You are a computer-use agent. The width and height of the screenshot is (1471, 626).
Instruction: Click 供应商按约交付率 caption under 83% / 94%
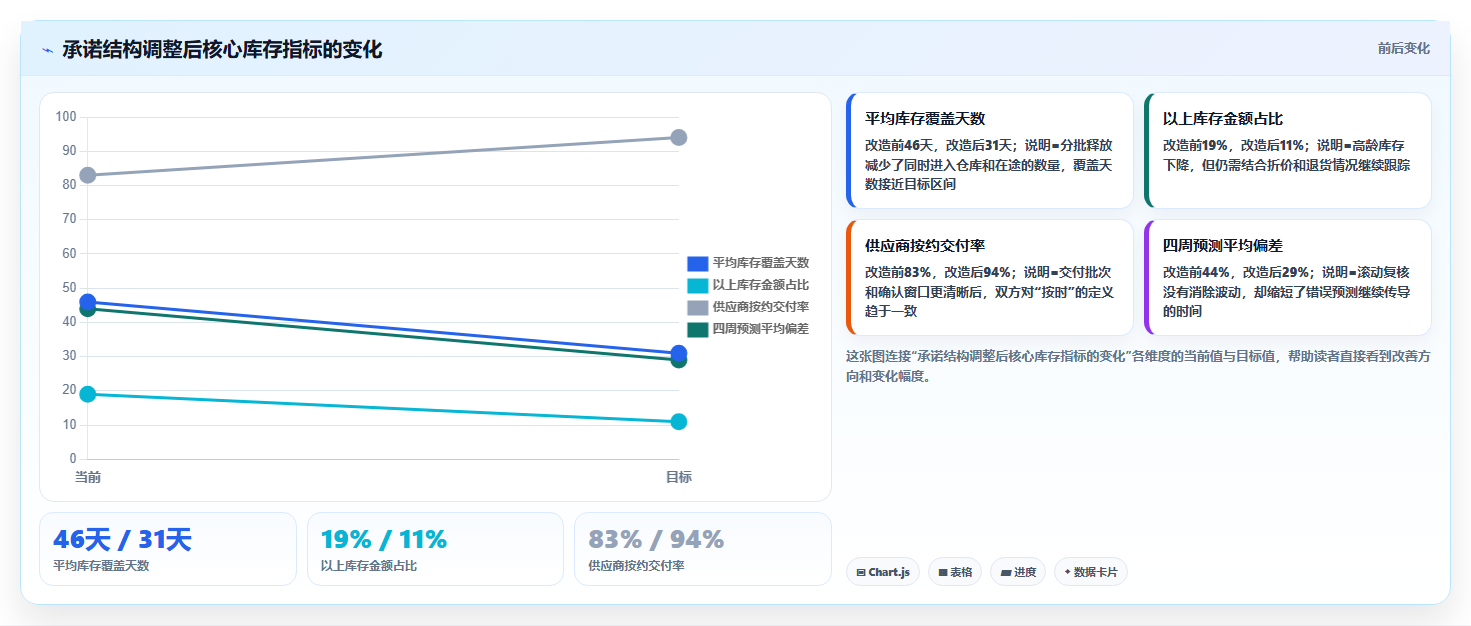click(x=636, y=566)
